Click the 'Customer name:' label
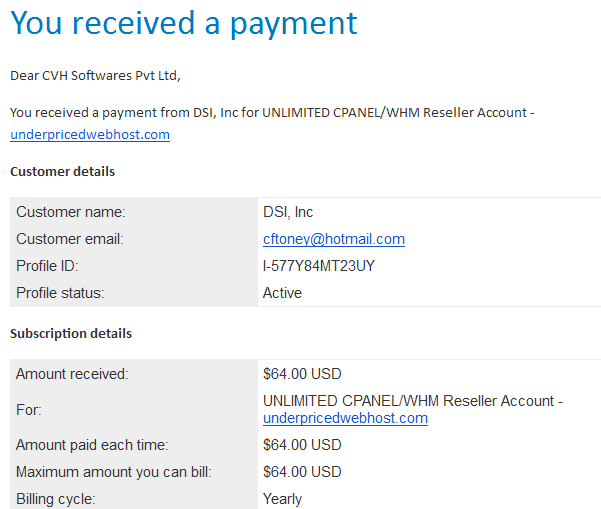 click(71, 212)
